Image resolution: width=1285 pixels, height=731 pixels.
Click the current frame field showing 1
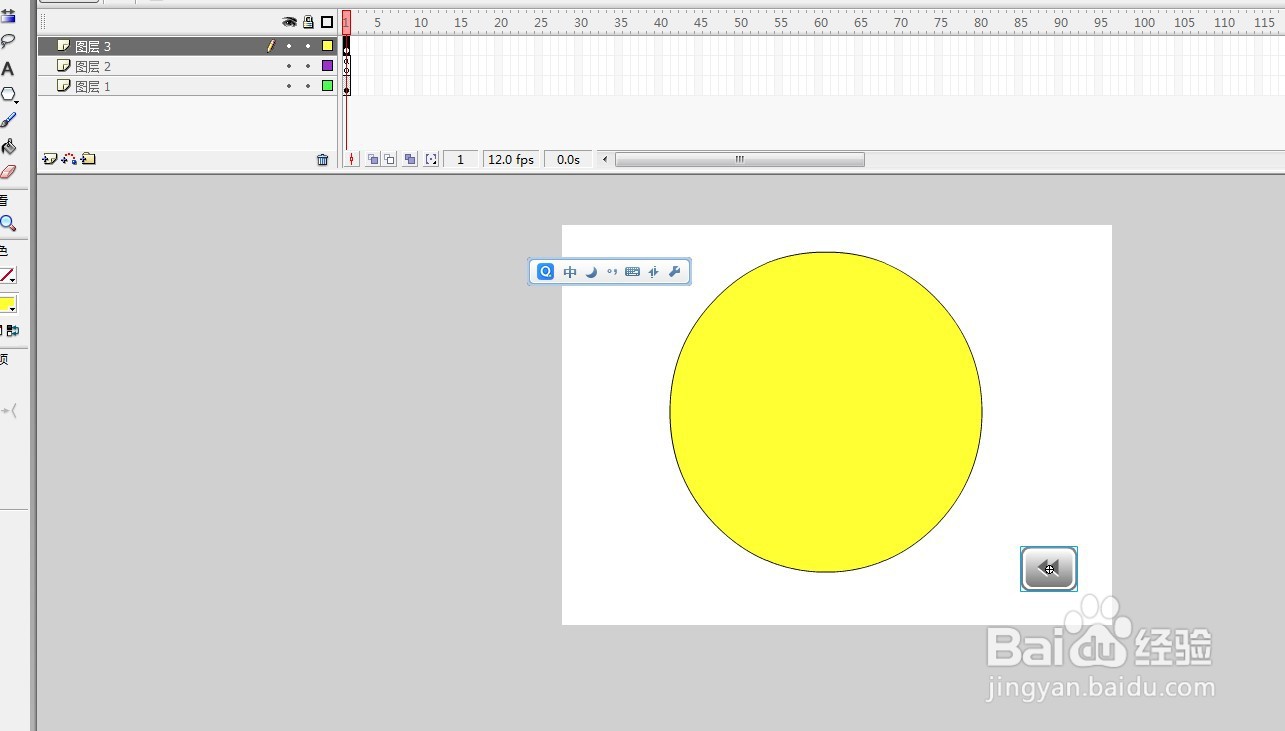[460, 159]
